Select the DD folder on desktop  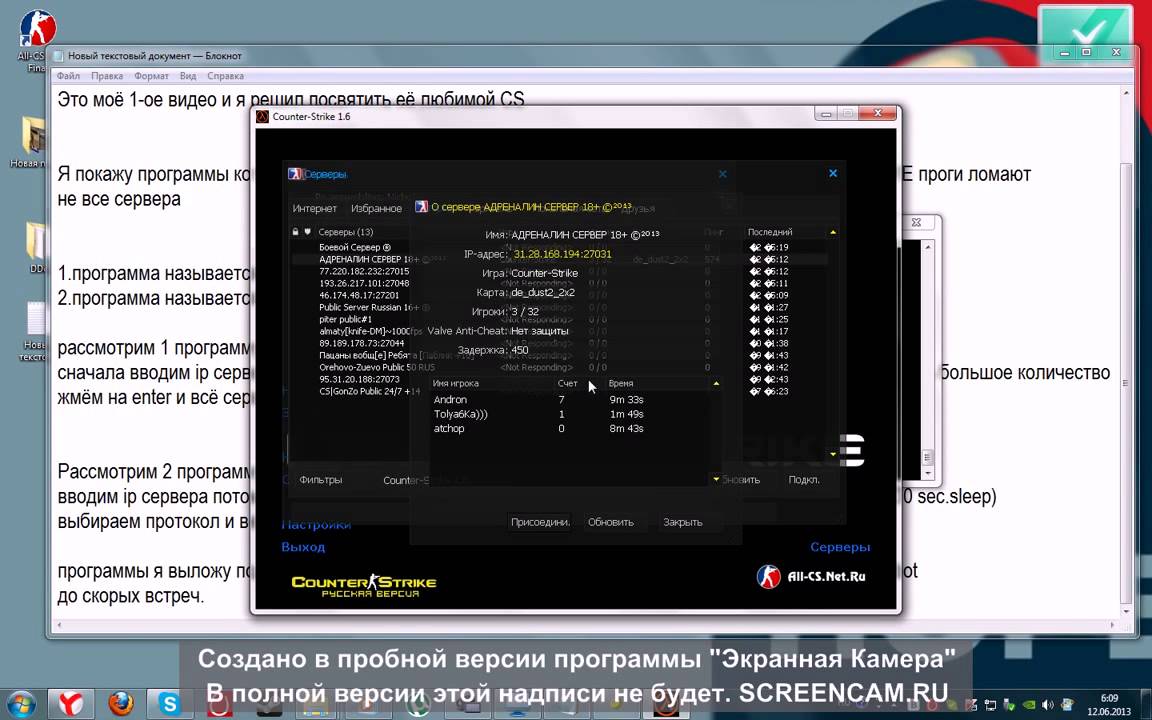click(36, 246)
